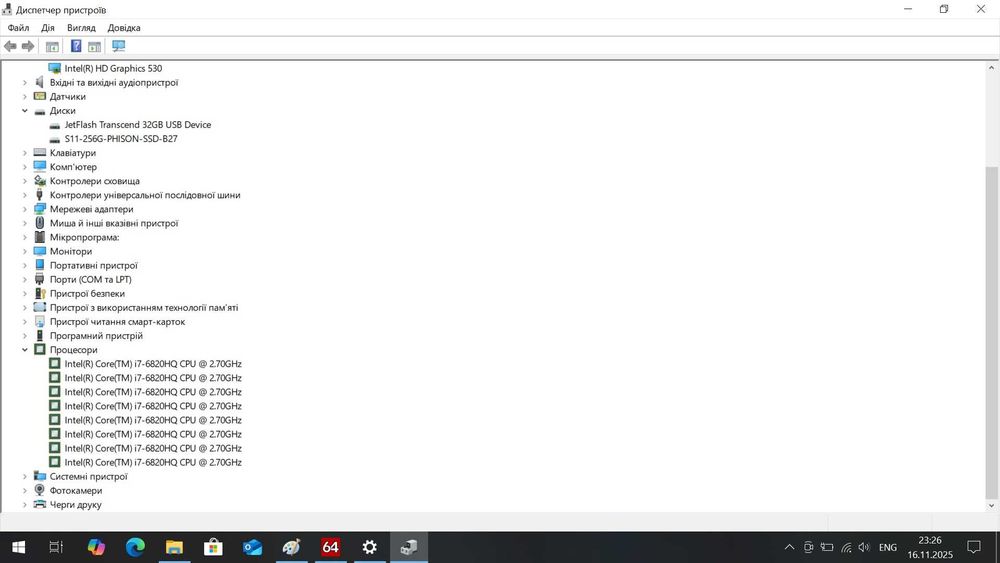This screenshot has height=563, width=1000.
Task: Click the Фотокамери webcam icon
Action: 40,490
